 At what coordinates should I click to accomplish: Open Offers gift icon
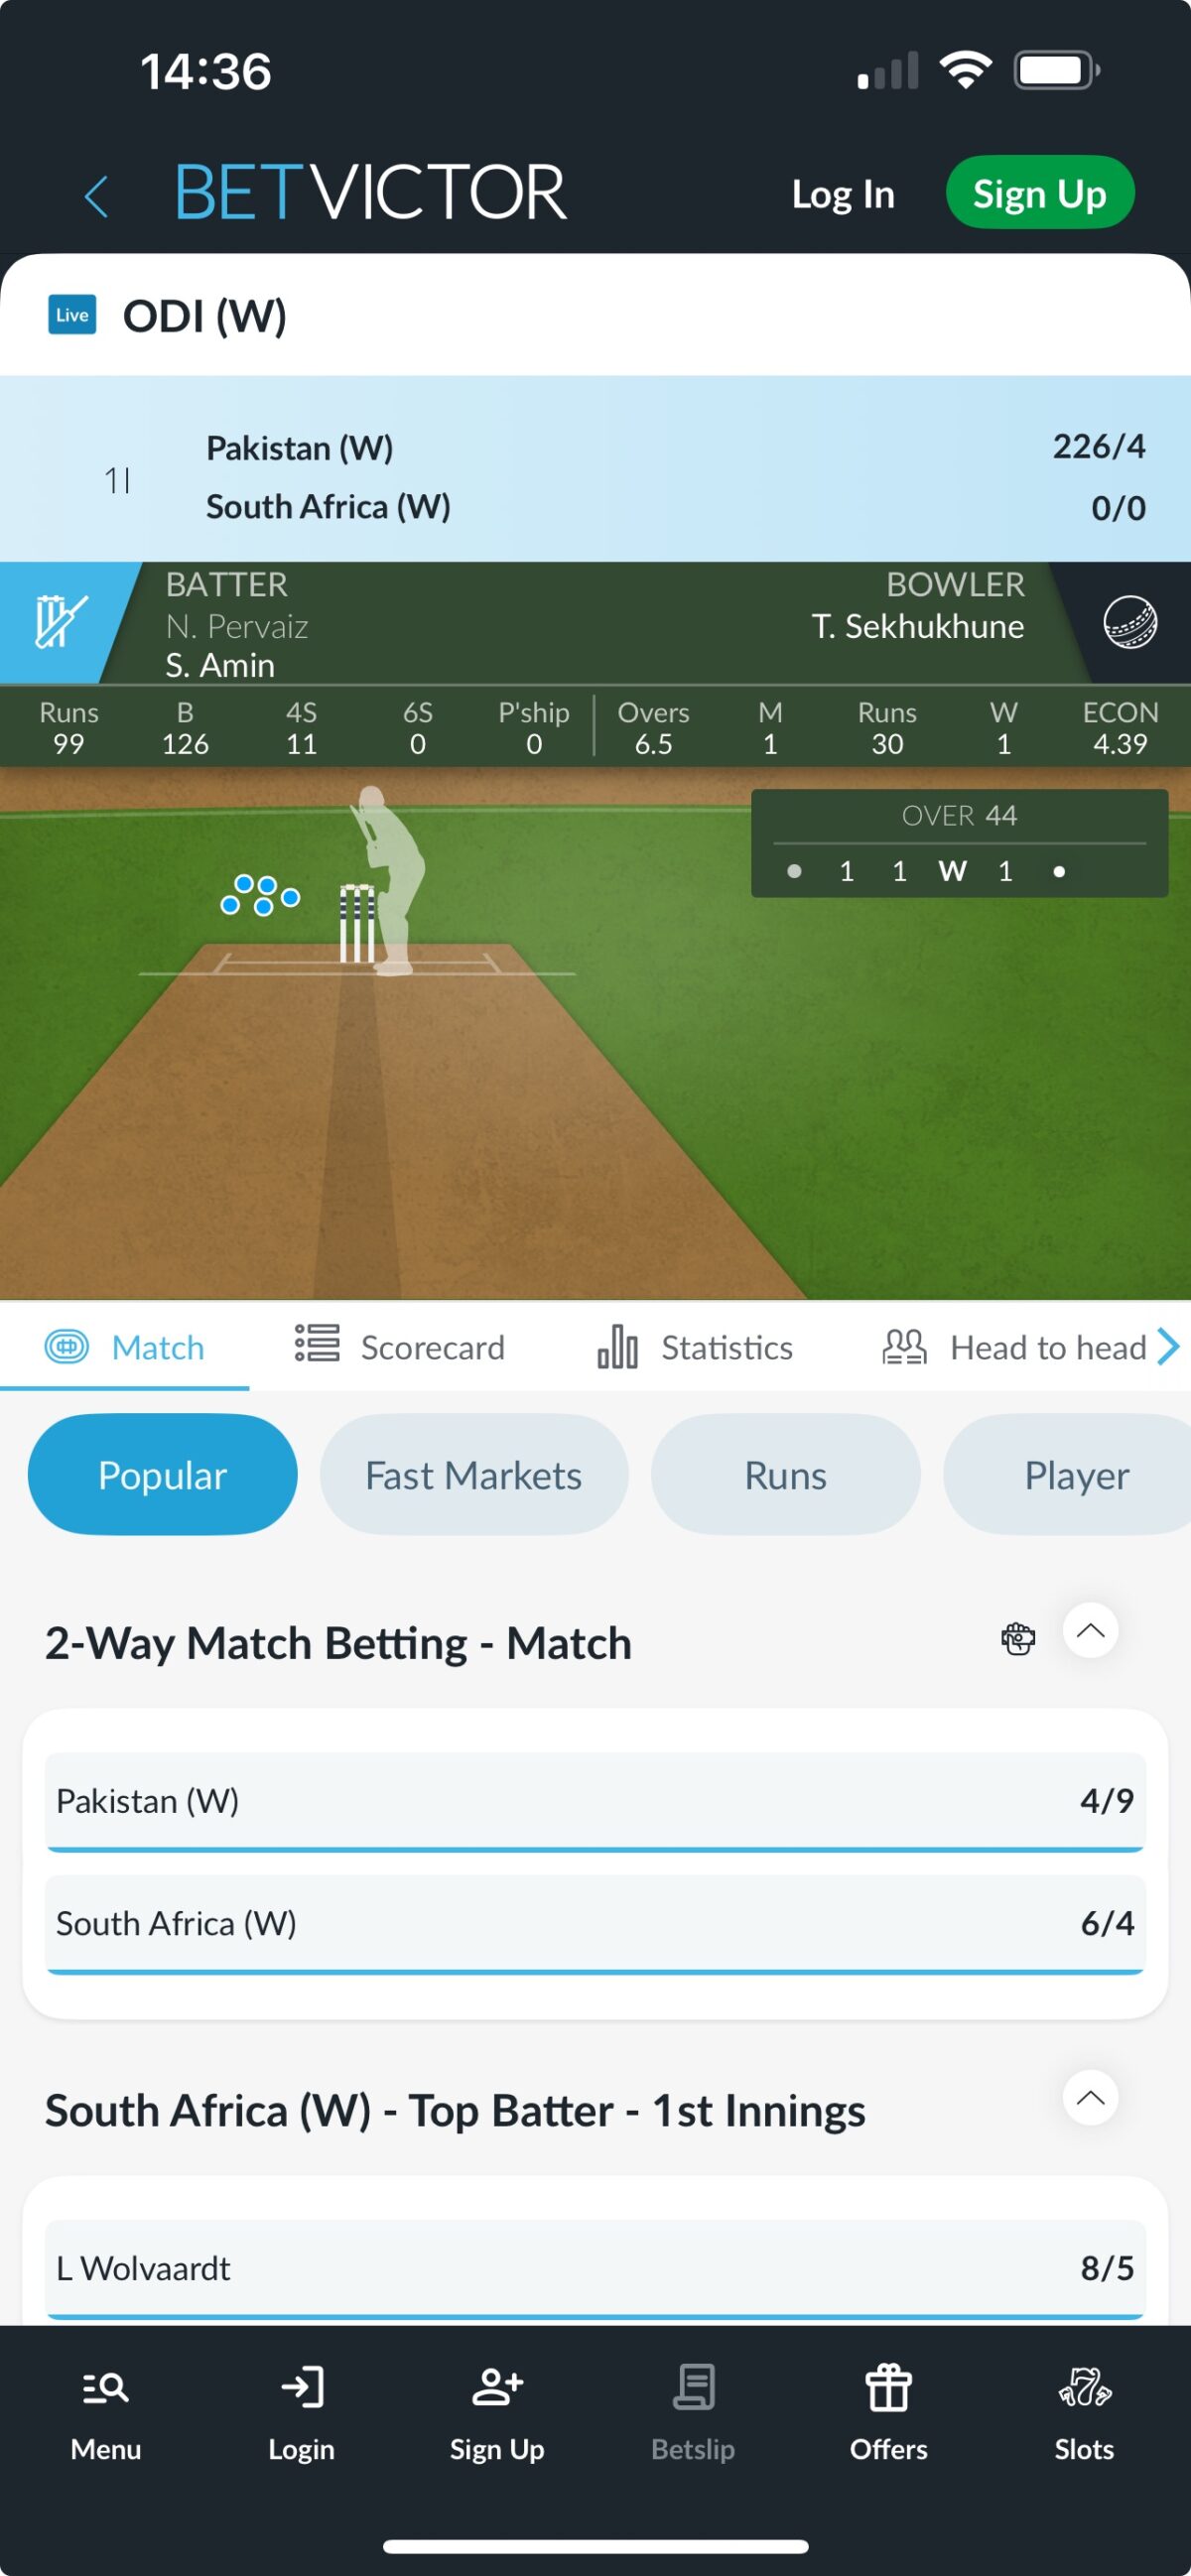click(888, 2387)
